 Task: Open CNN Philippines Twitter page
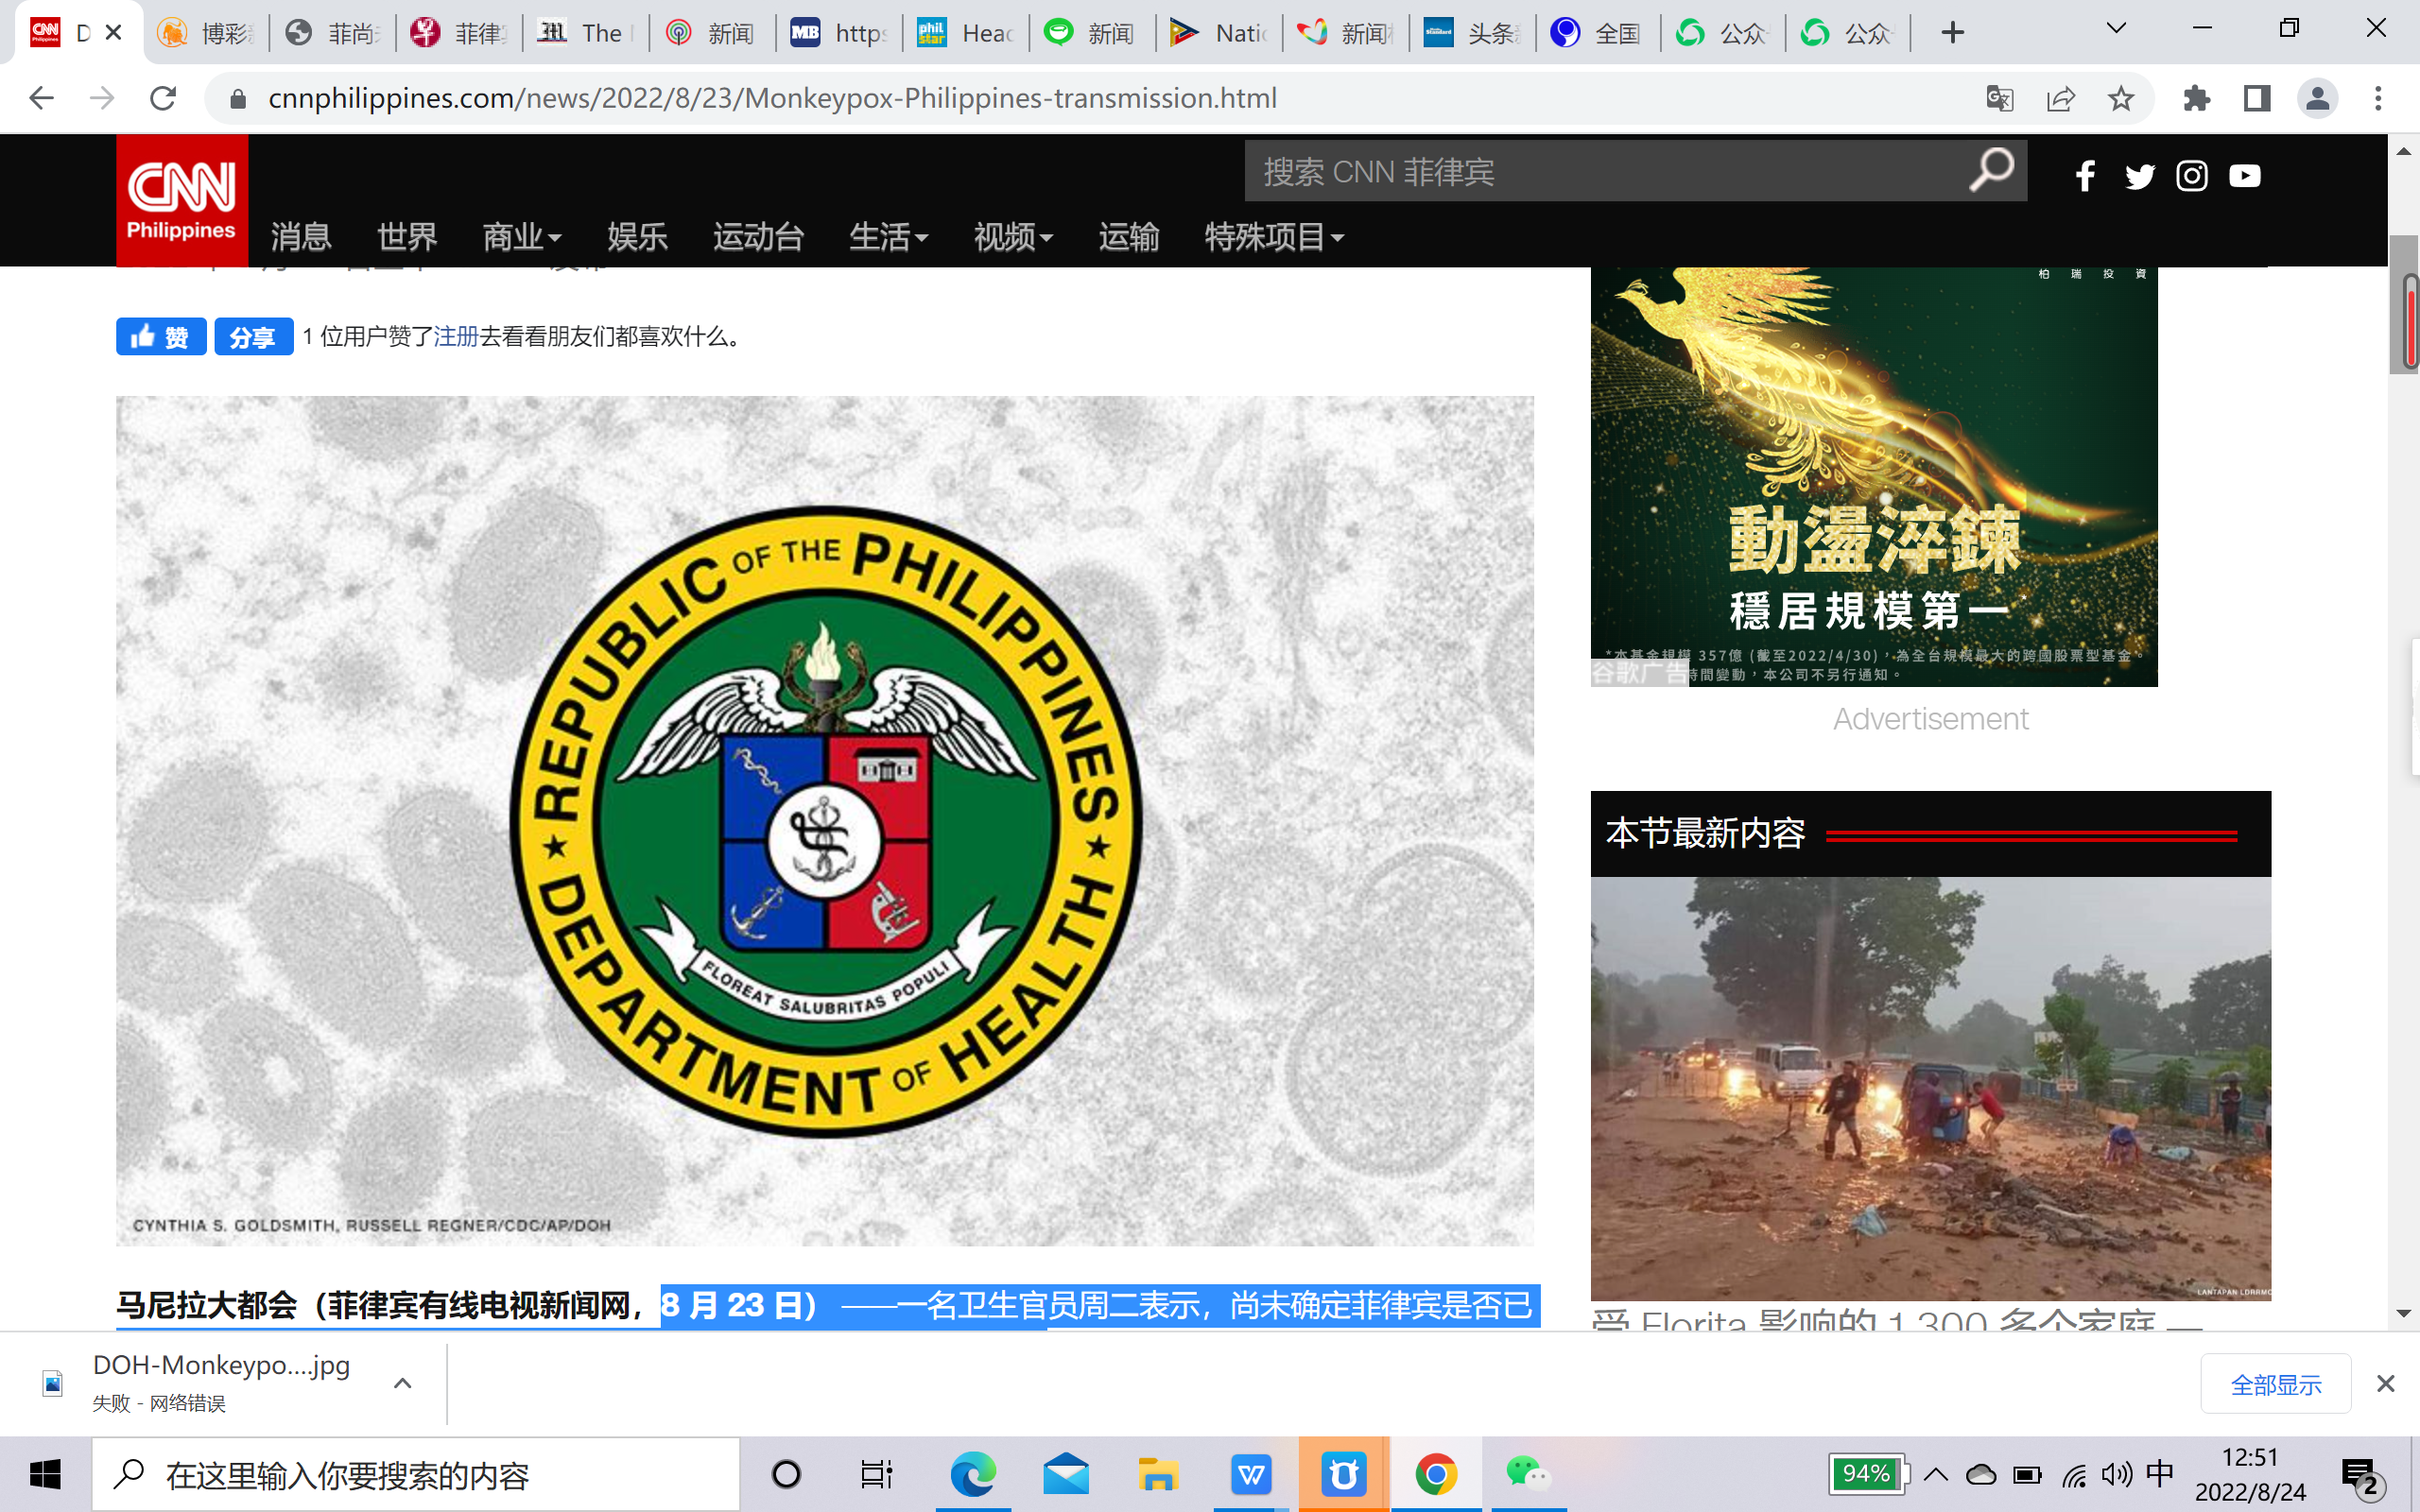[2139, 176]
